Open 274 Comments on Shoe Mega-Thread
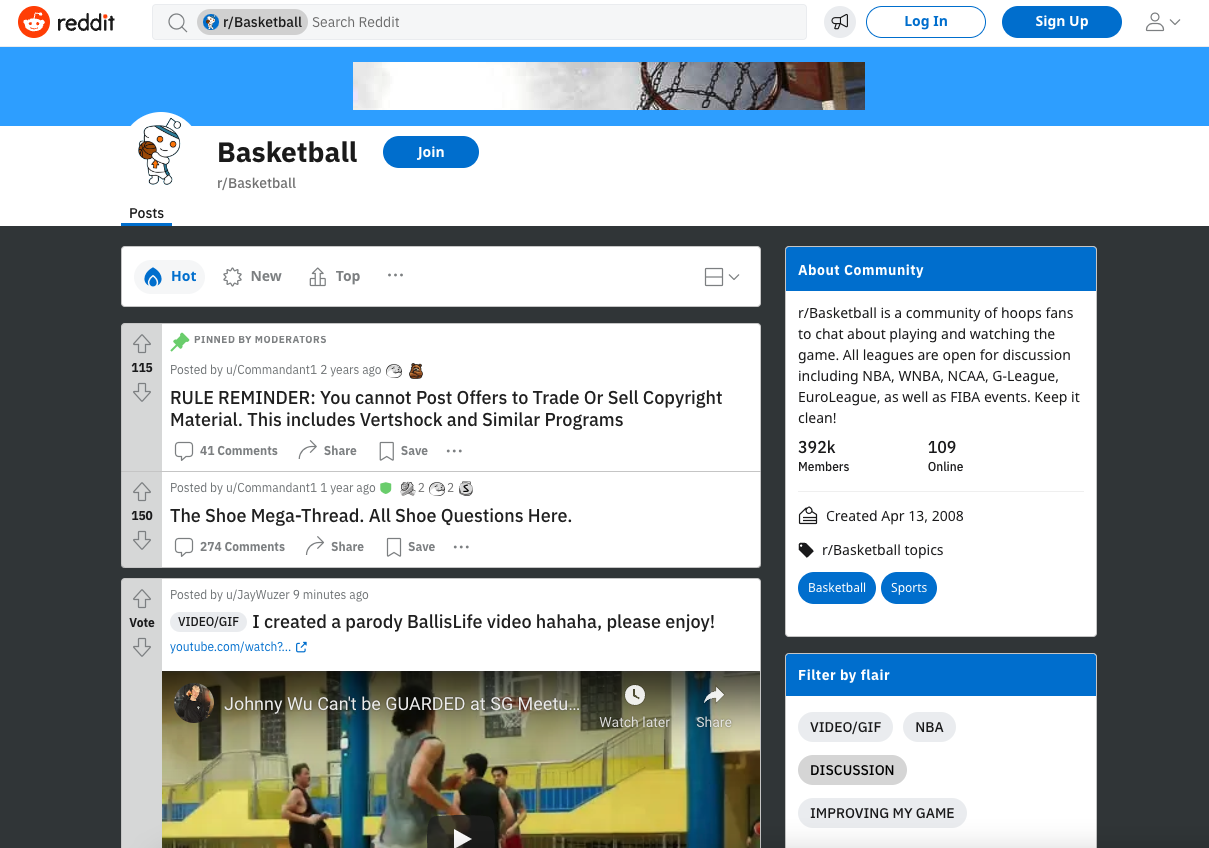 pos(230,547)
